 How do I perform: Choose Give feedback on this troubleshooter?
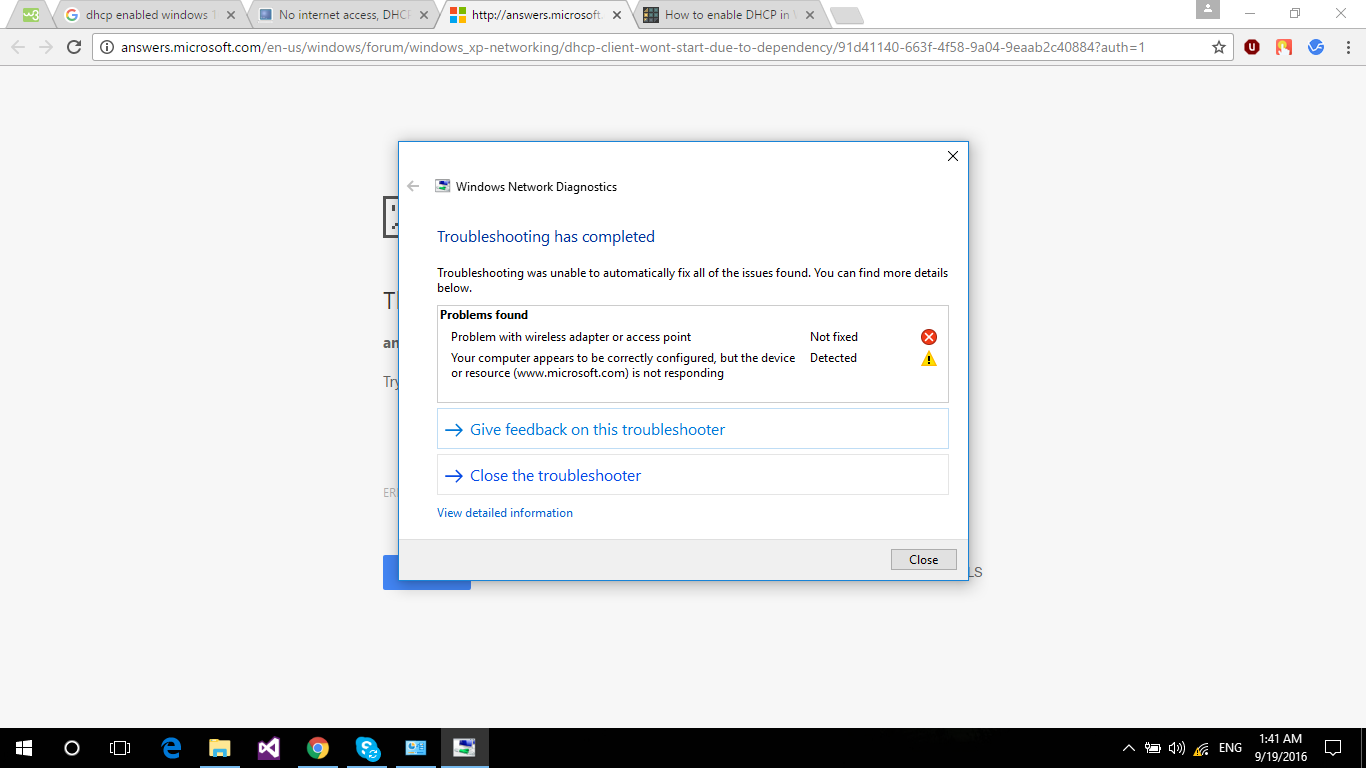[x=693, y=429]
